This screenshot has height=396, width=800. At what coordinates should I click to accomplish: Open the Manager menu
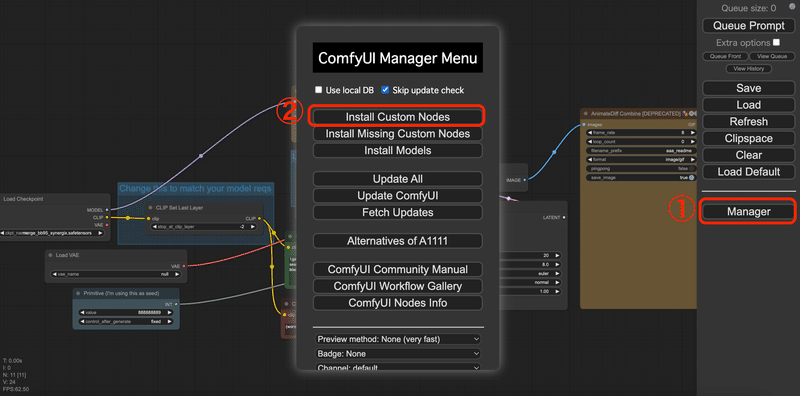[748, 212]
